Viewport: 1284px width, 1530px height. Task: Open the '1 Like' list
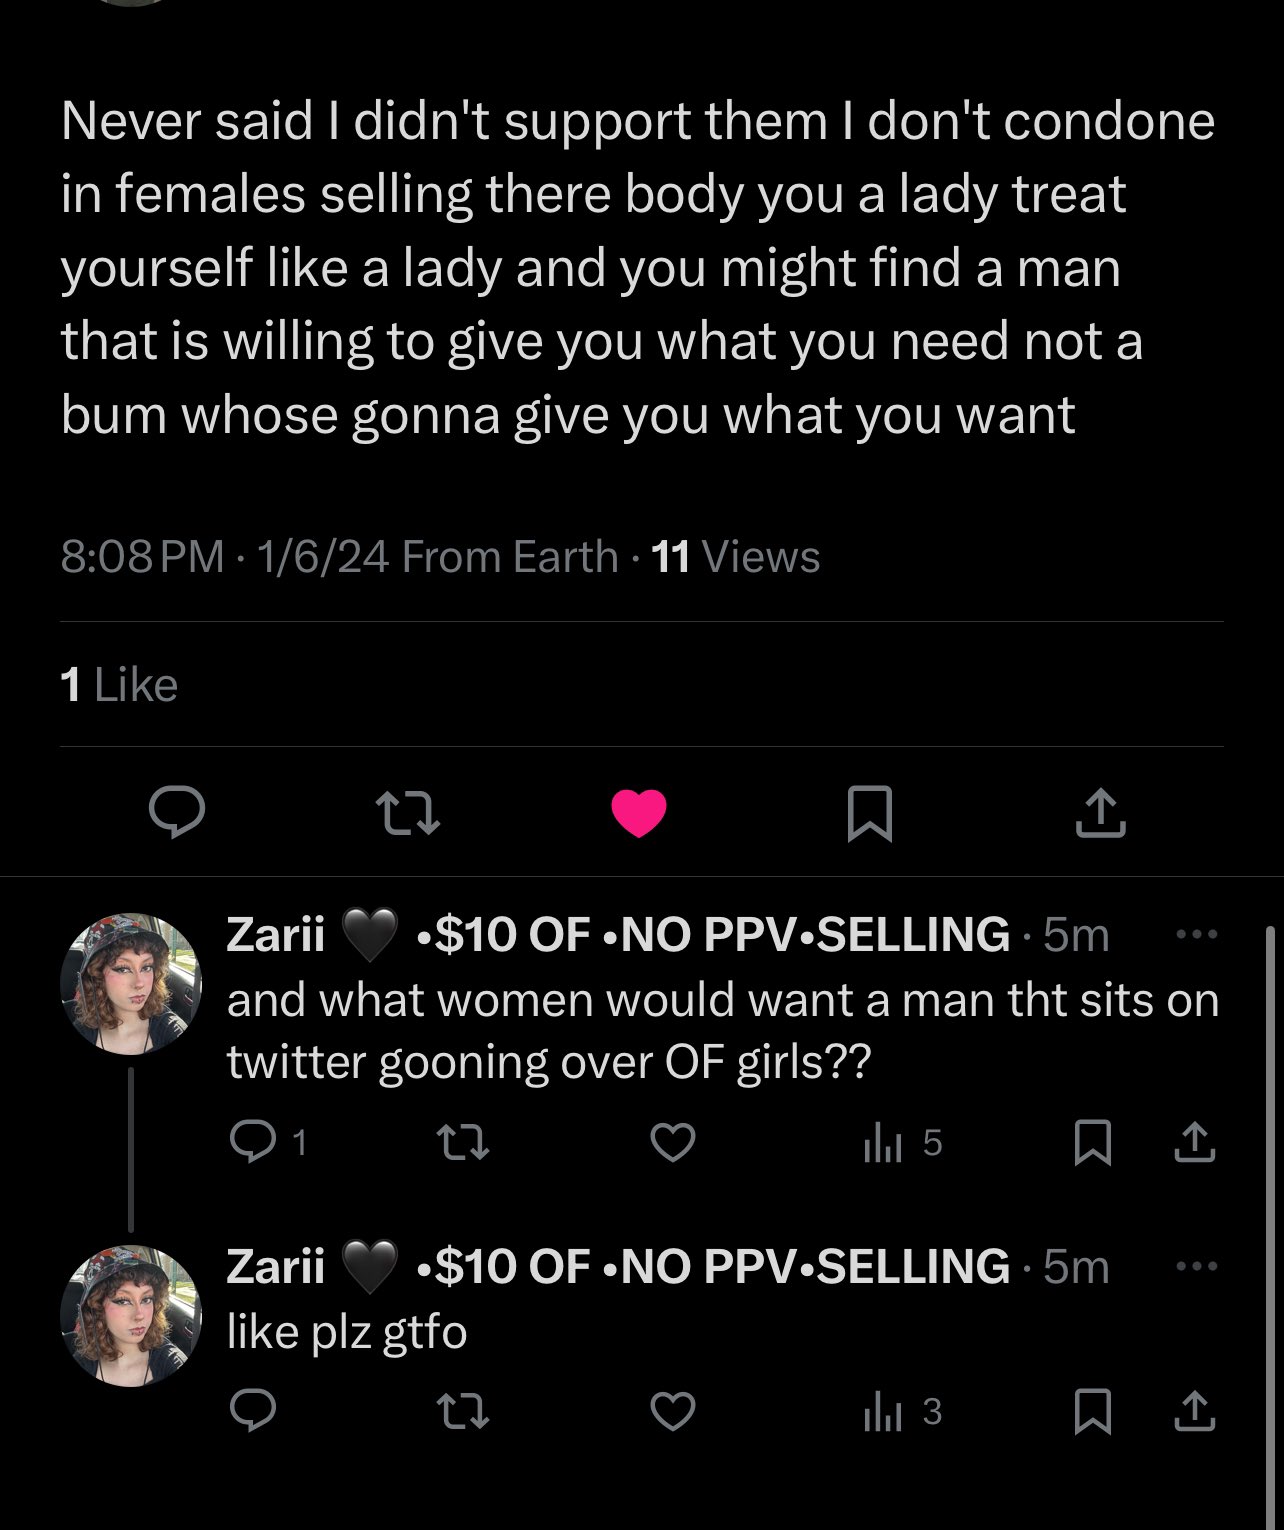pyautogui.click(x=119, y=685)
